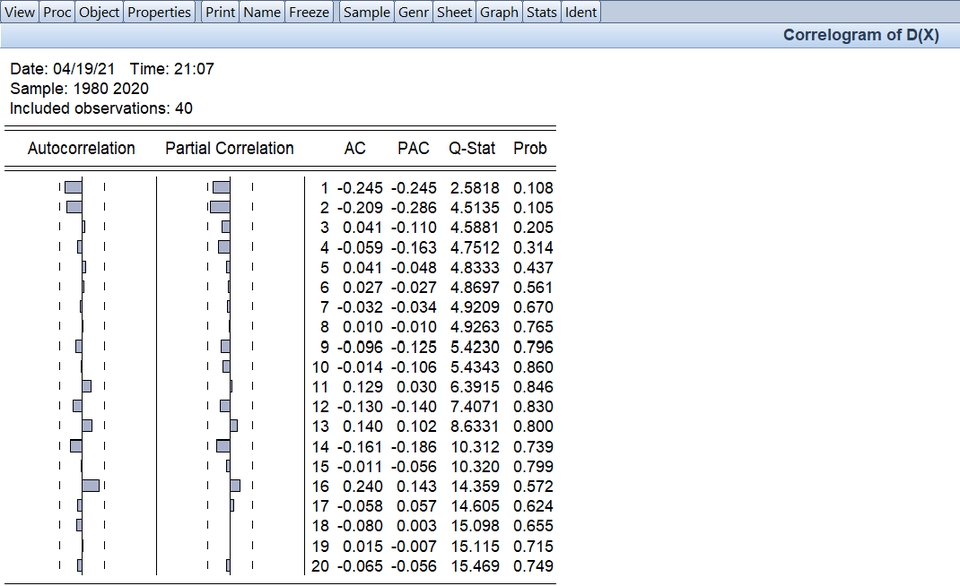Image resolution: width=960 pixels, height=586 pixels.
Task: Select Q-Stat value 7.4071 at lag 12
Action: (475, 407)
